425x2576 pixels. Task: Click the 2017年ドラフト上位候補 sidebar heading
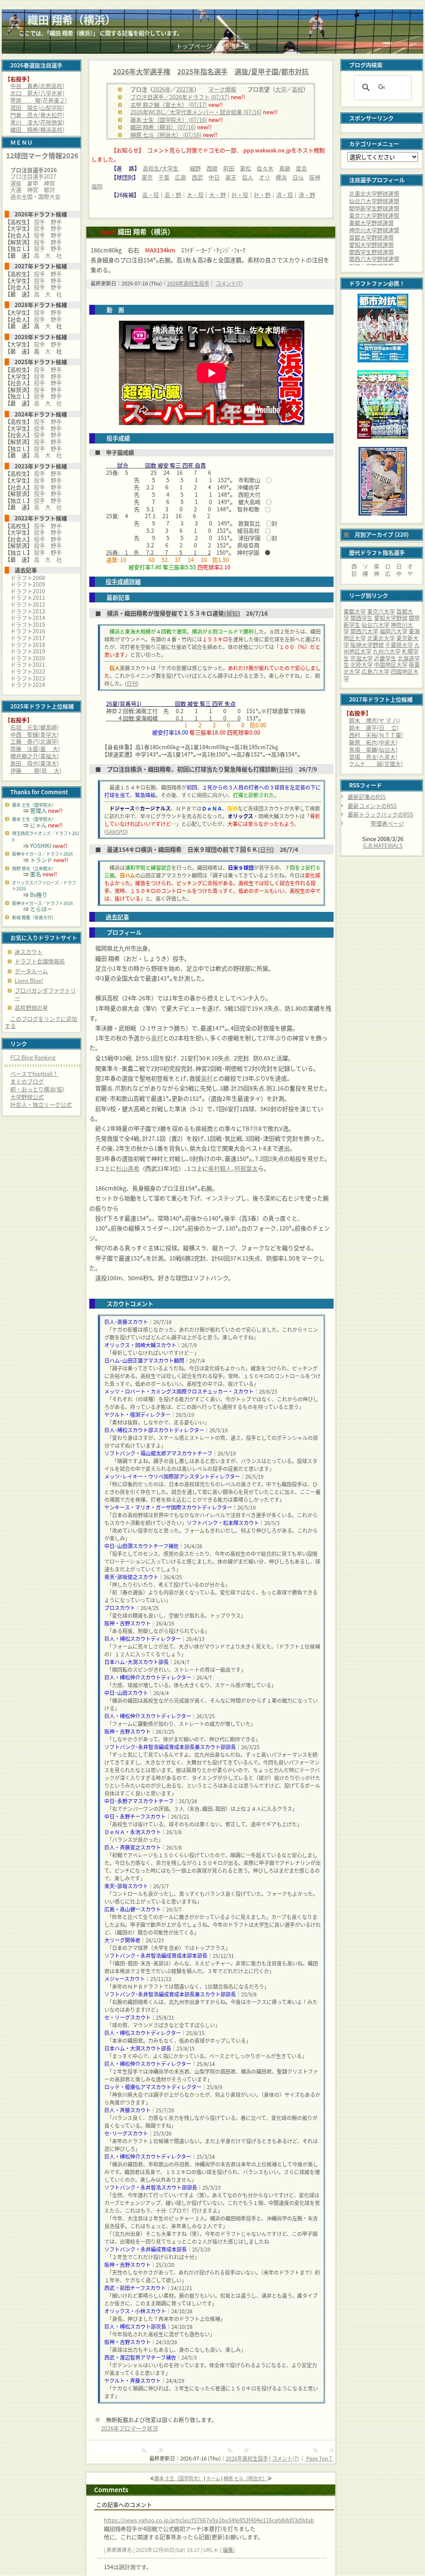click(x=382, y=700)
